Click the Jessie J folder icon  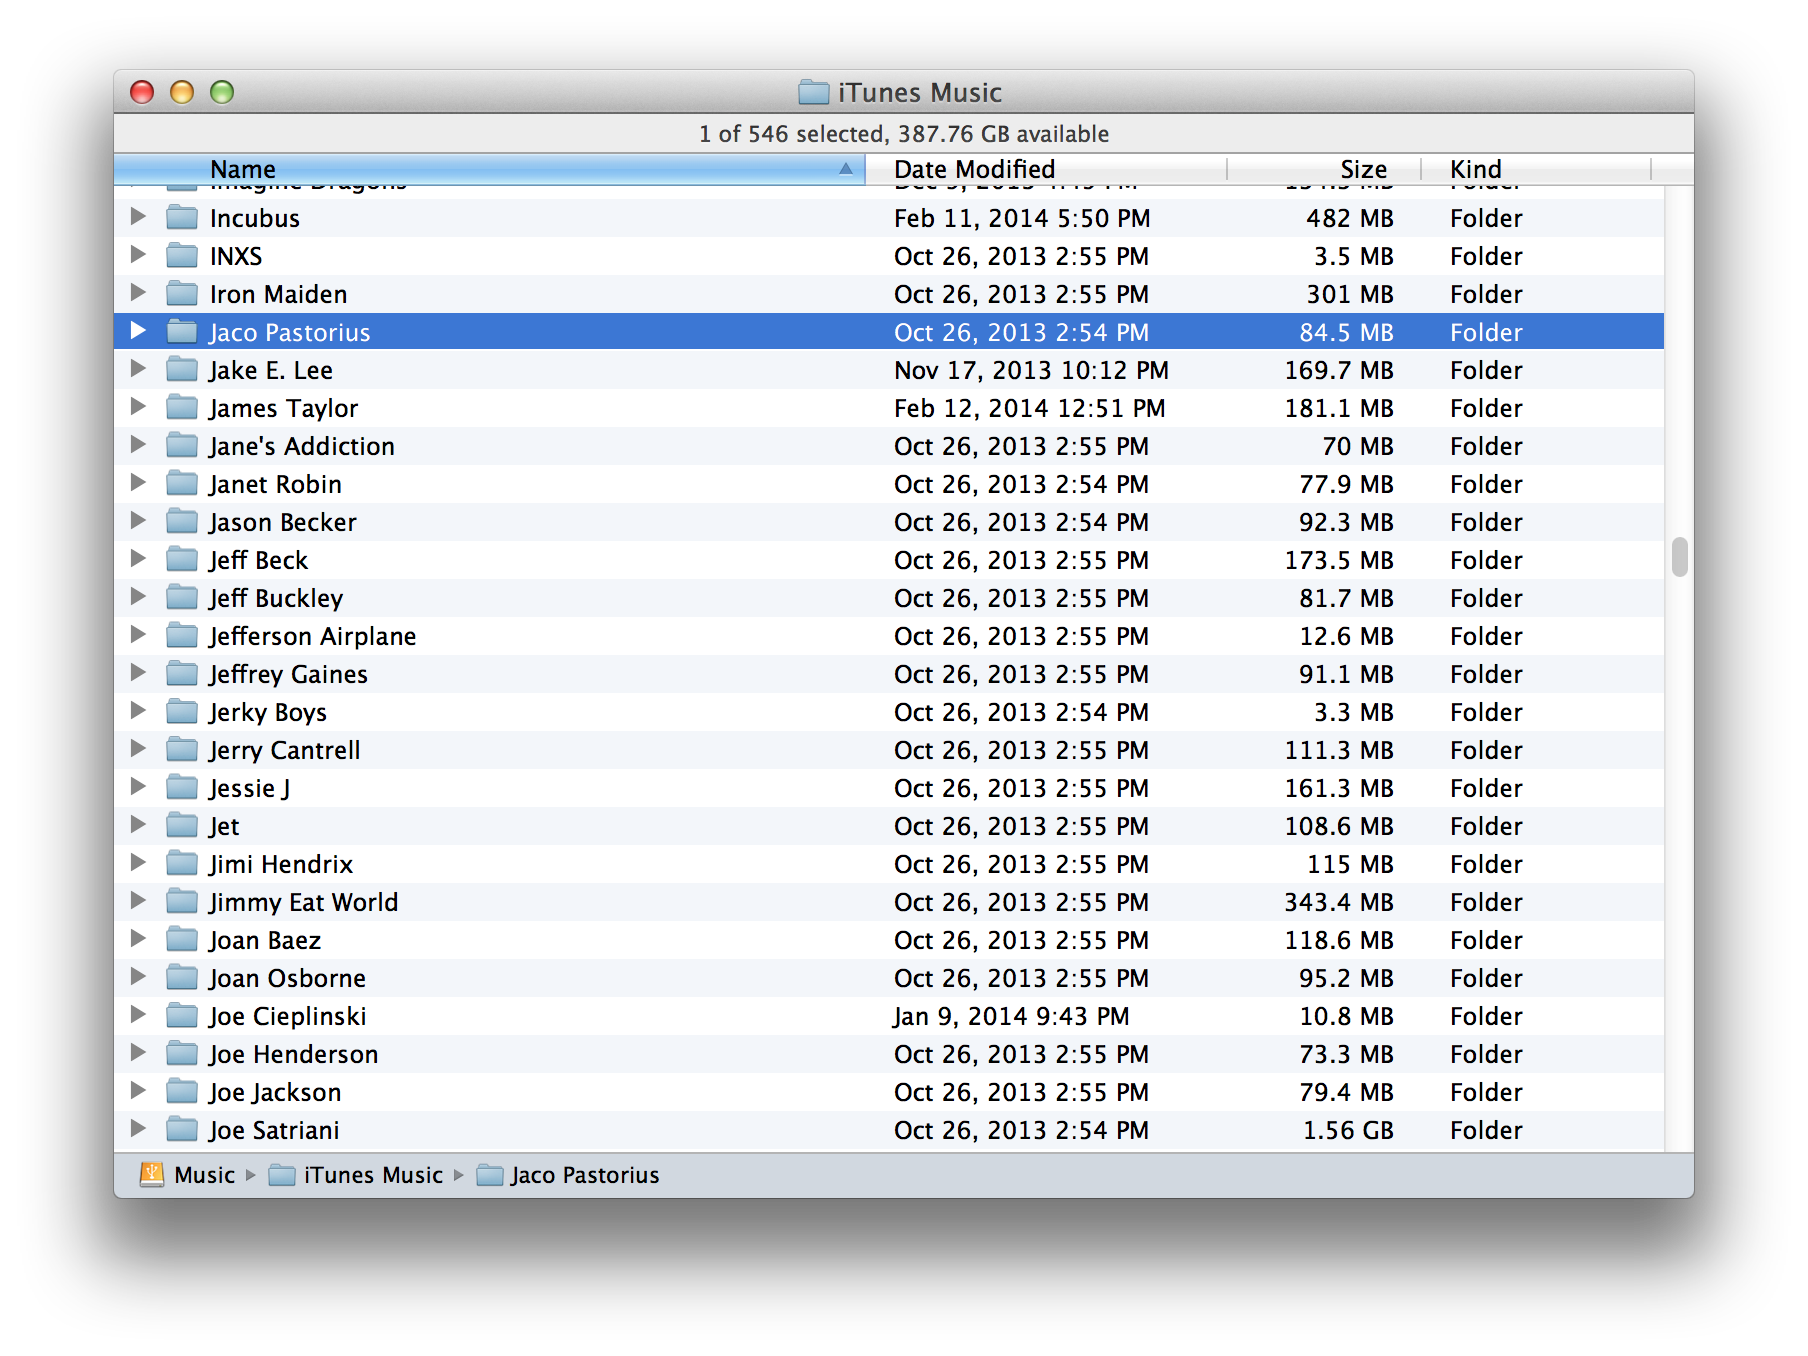click(182, 787)
